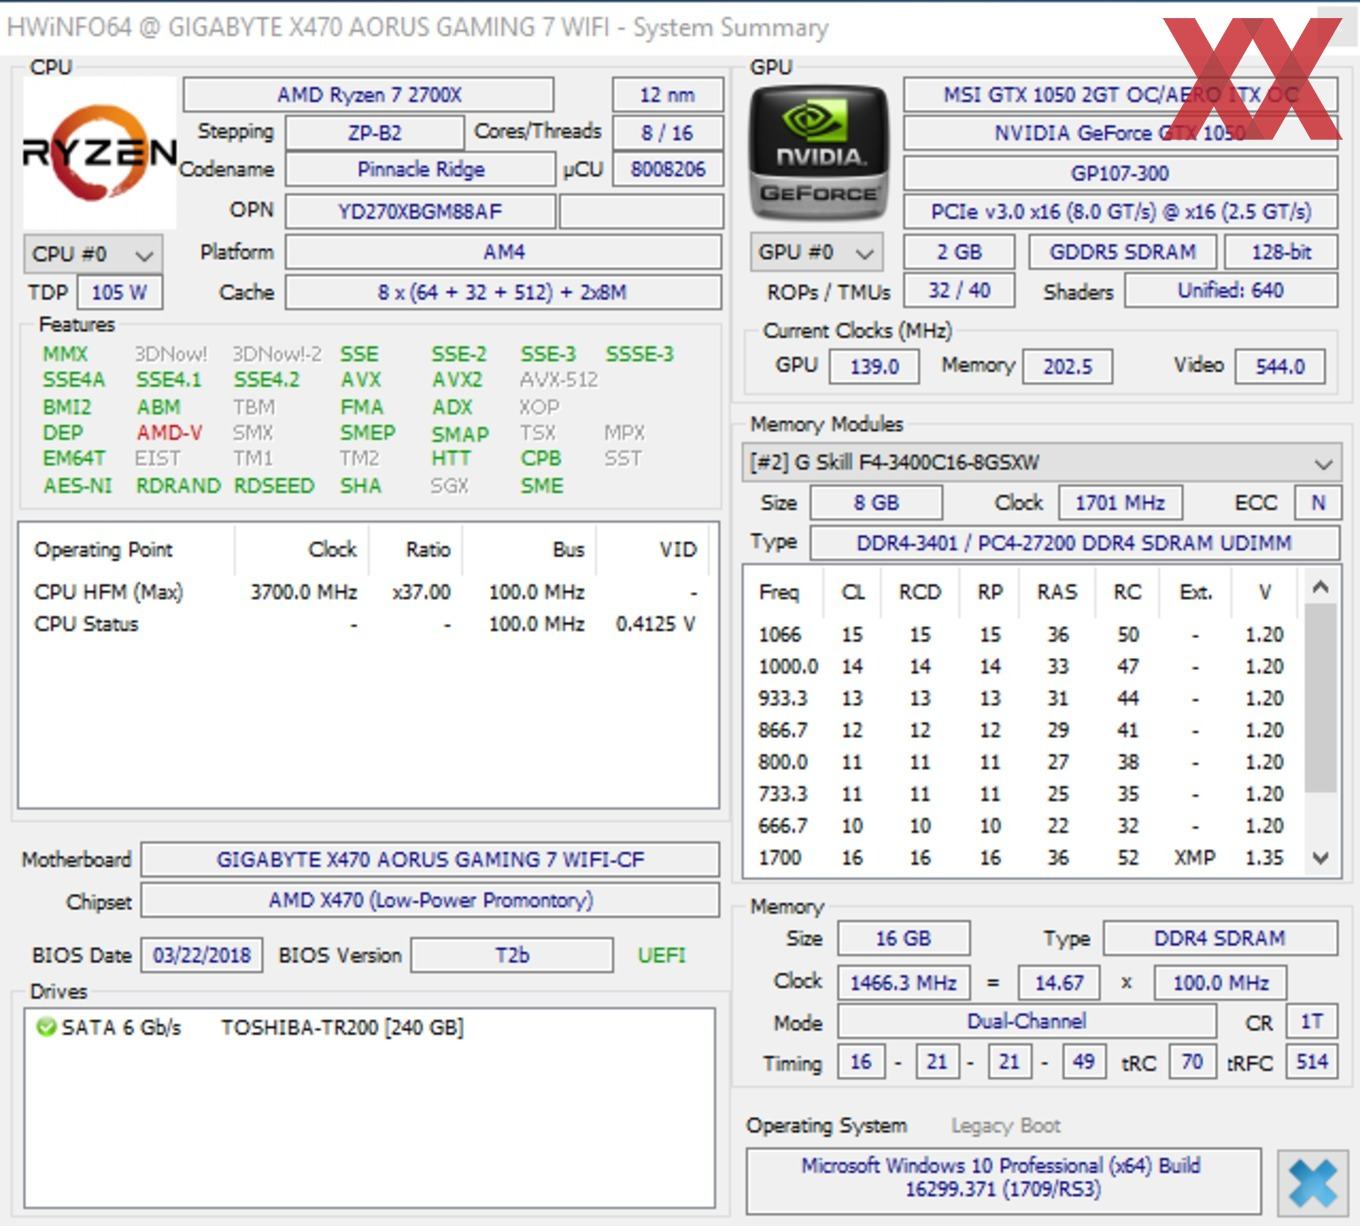Click the ECC N field
This screenshot has height=1226, width=1360.
point(1318,502)
